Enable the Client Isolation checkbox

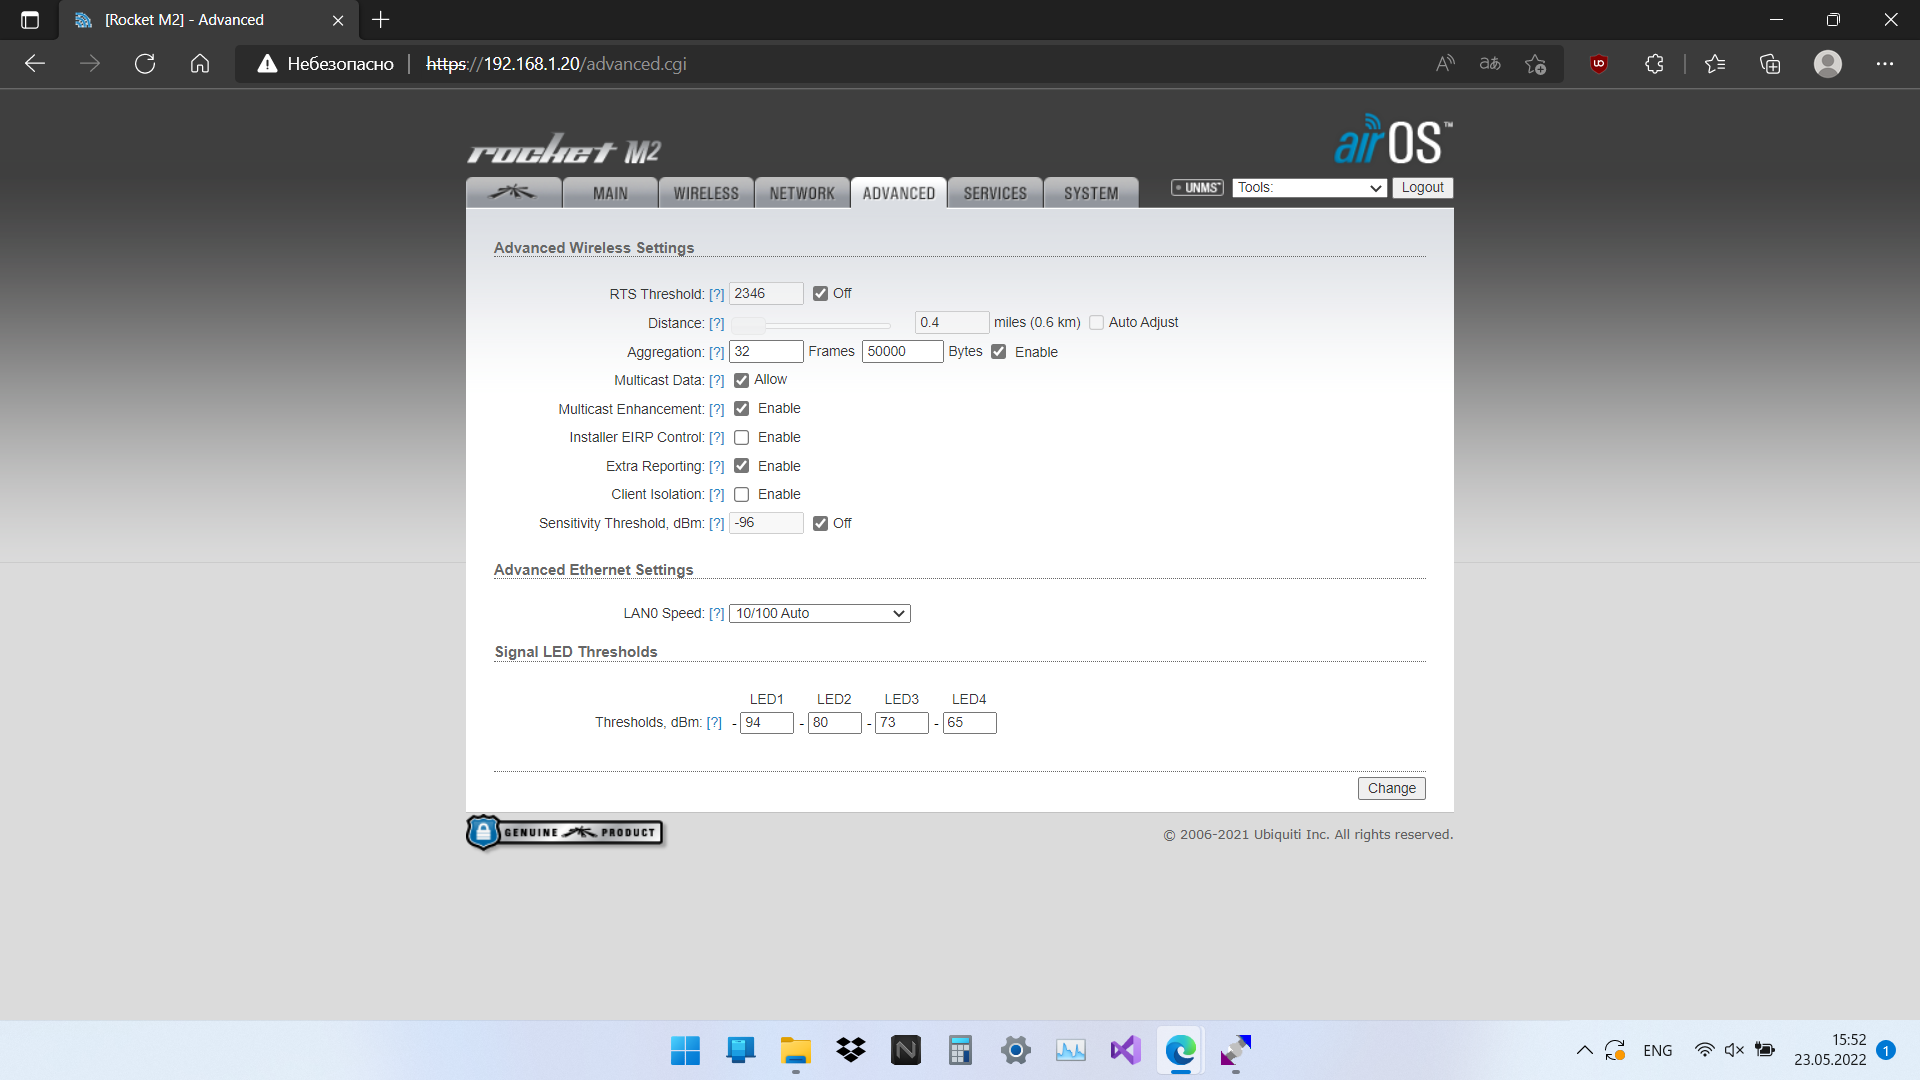coord(741,495)
